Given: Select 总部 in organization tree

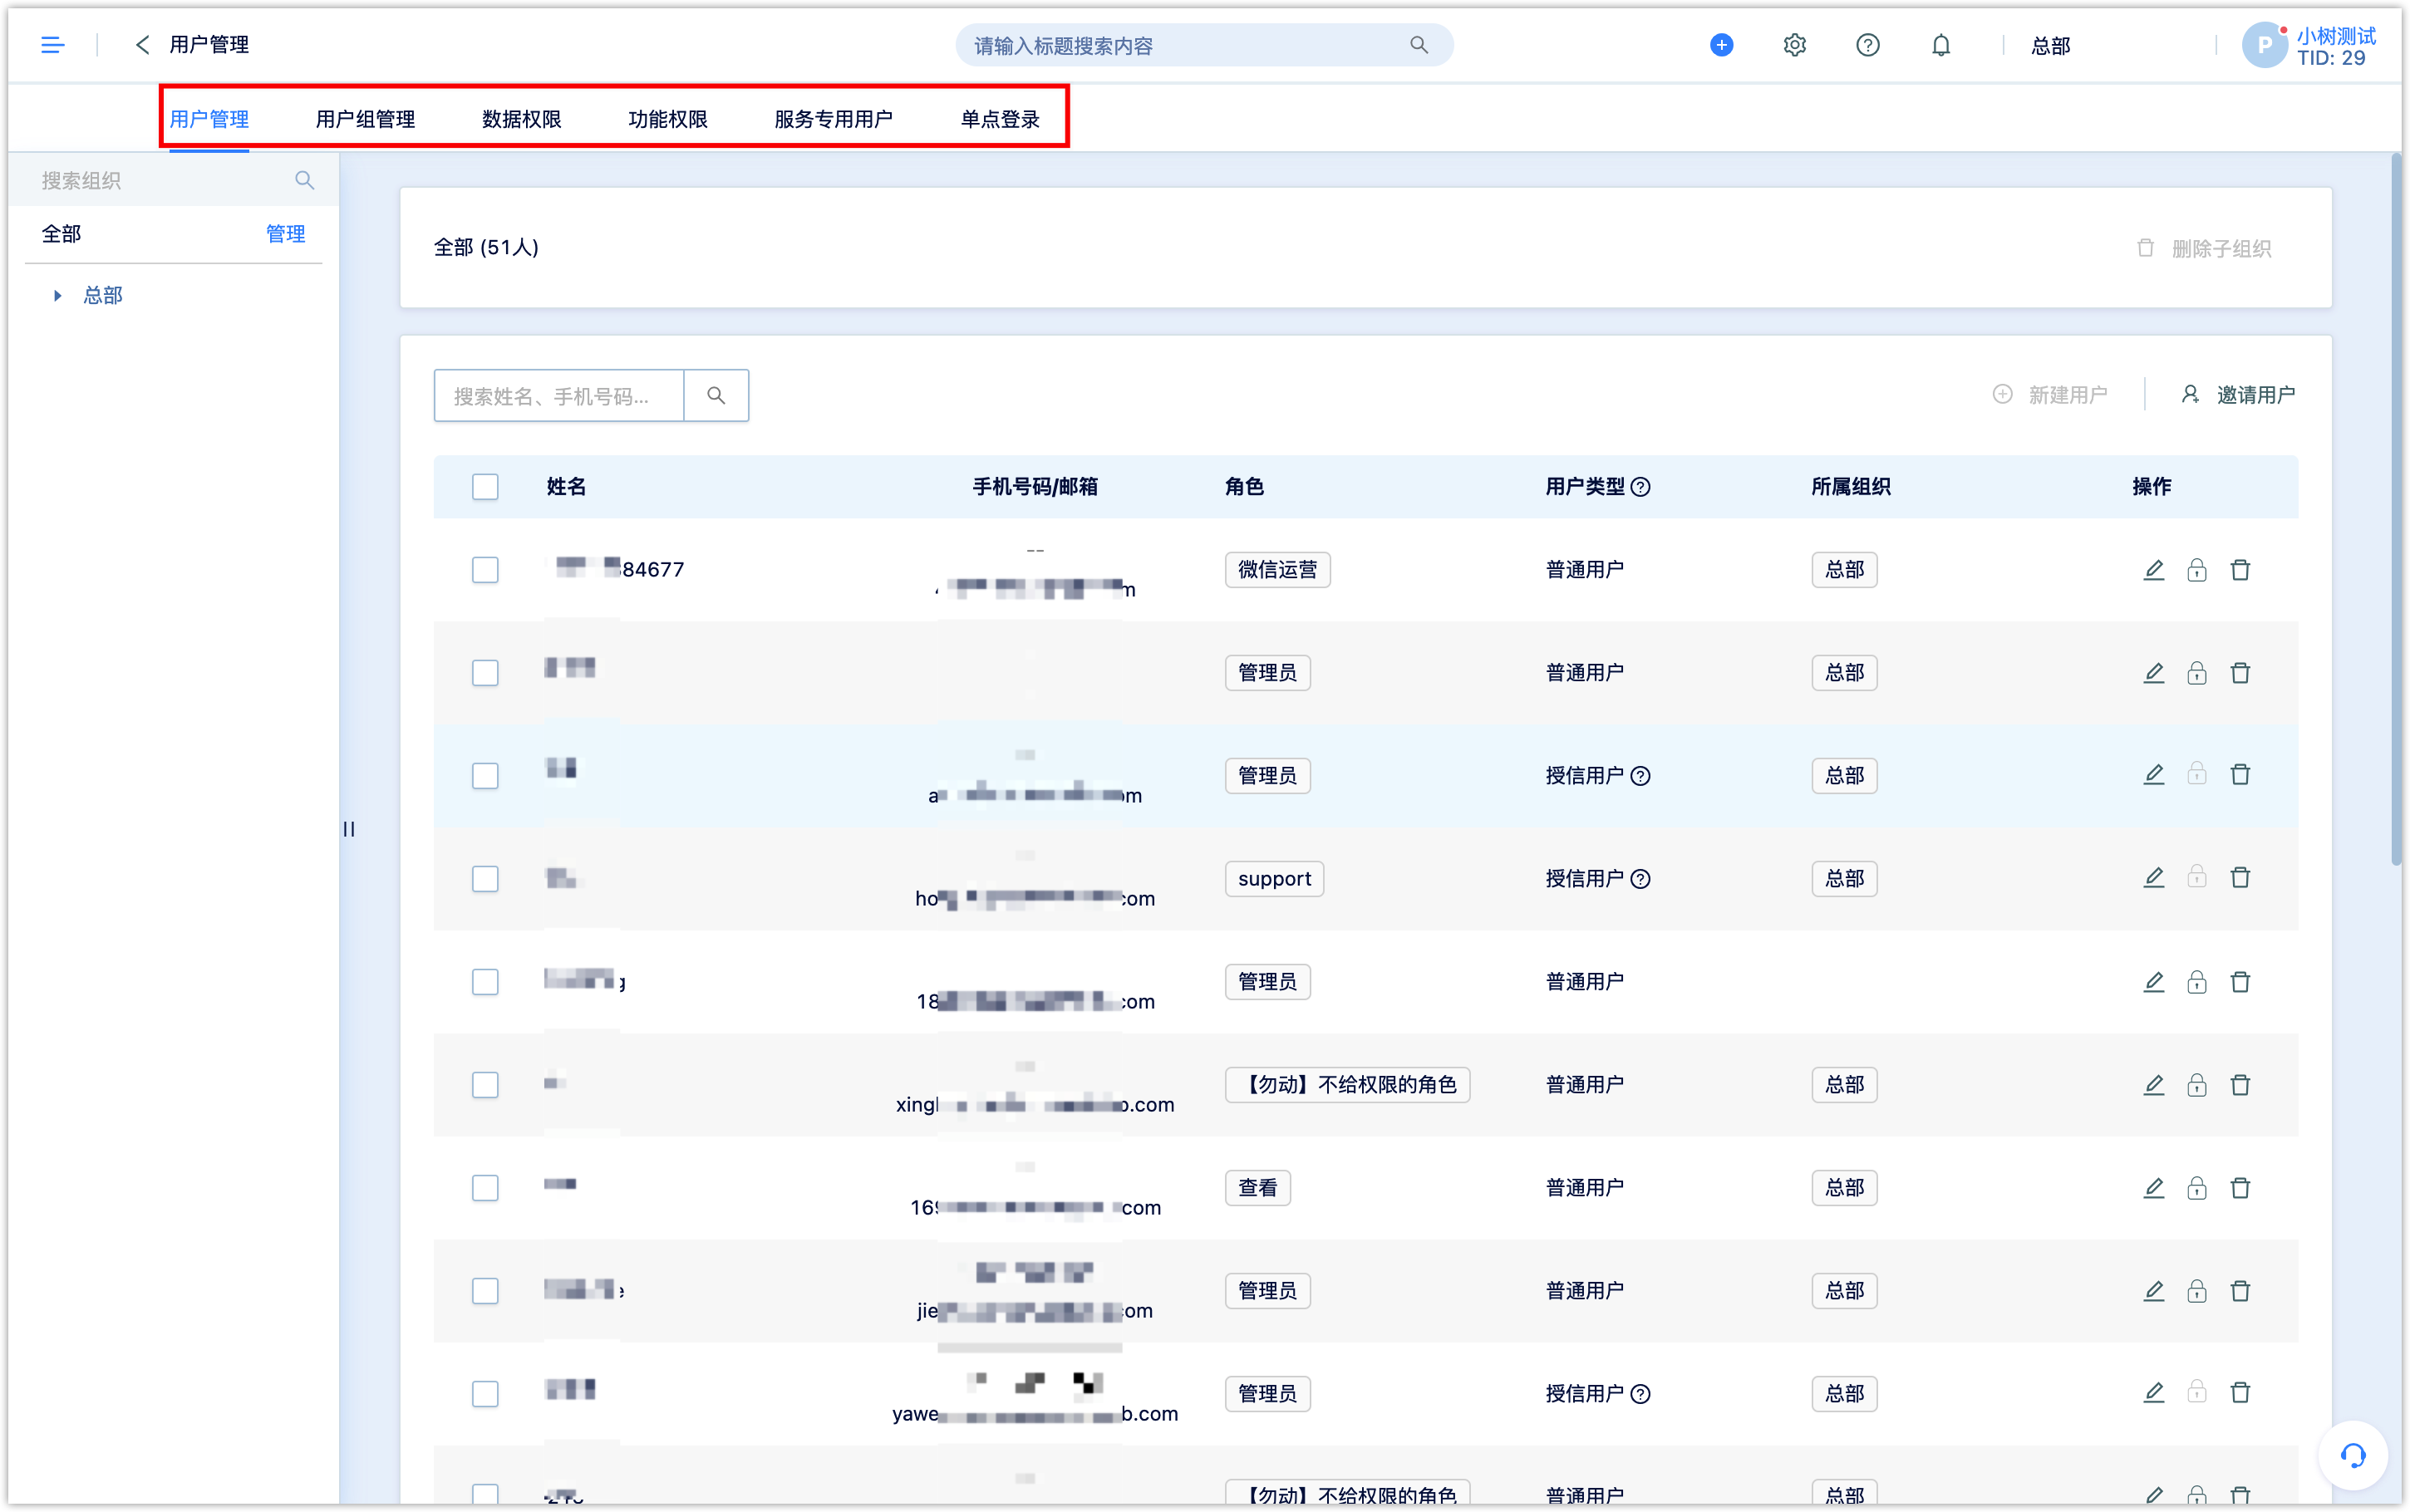Looking at the screenshot, I should [x=103, y=296].
